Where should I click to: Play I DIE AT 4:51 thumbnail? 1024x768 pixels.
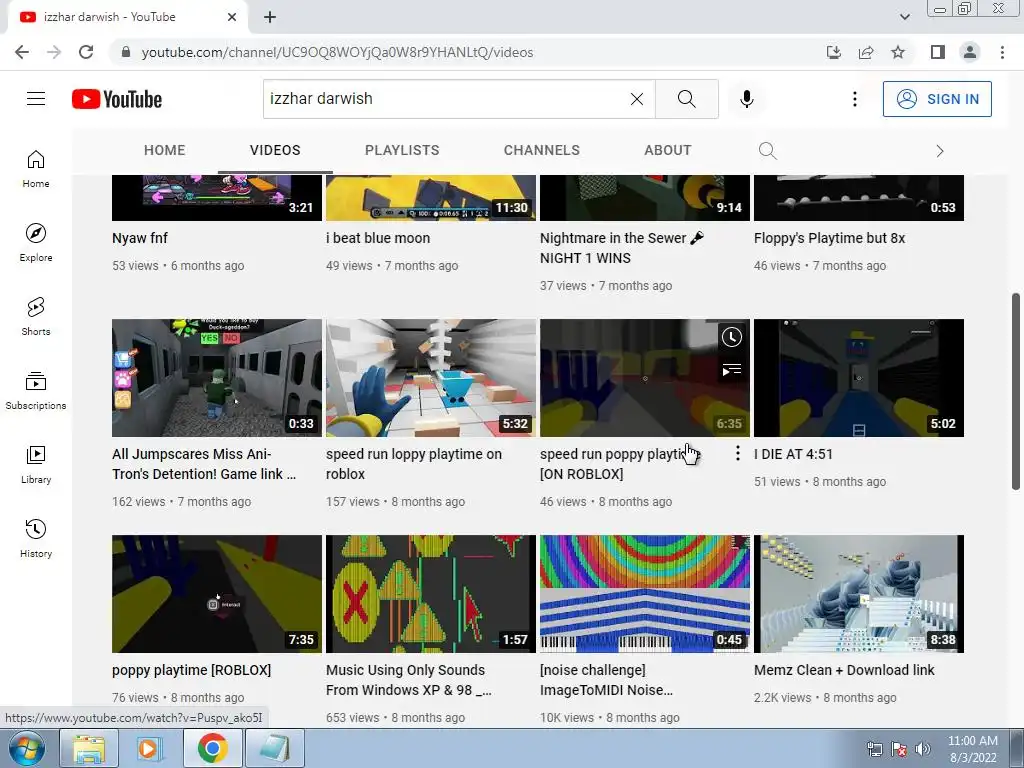(859, 377)
